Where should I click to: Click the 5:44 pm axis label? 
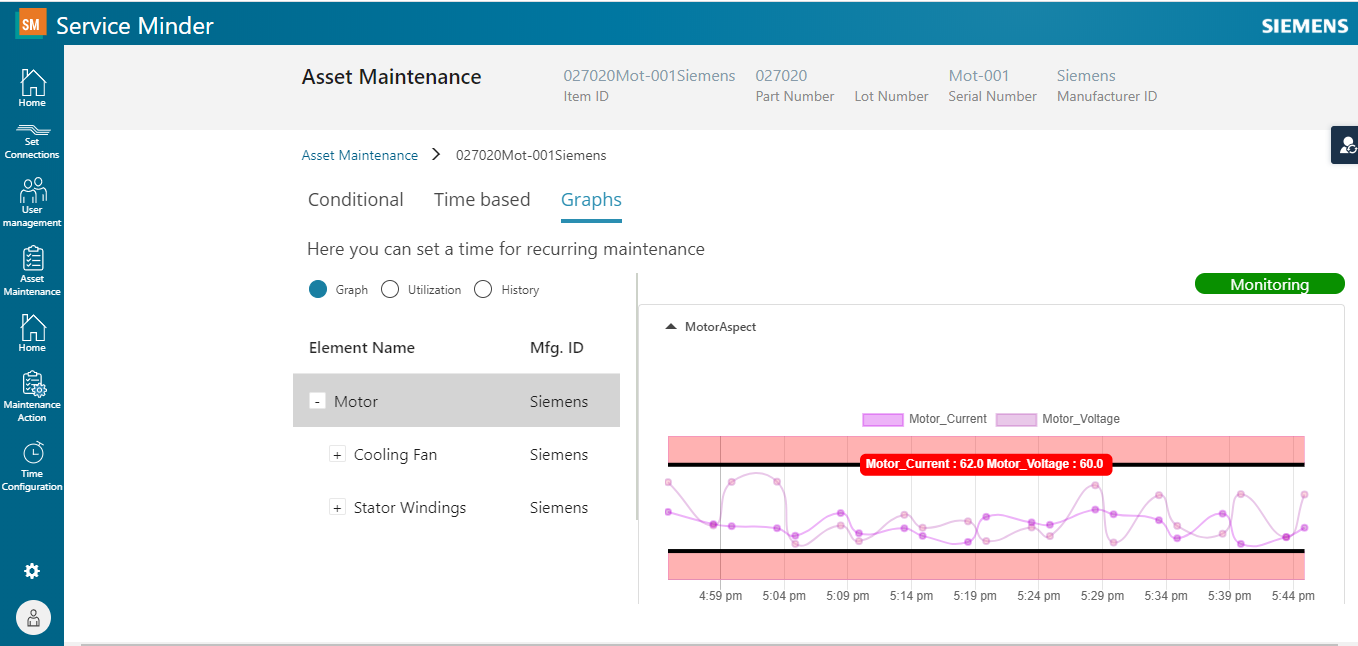[x=1293, y=596]
